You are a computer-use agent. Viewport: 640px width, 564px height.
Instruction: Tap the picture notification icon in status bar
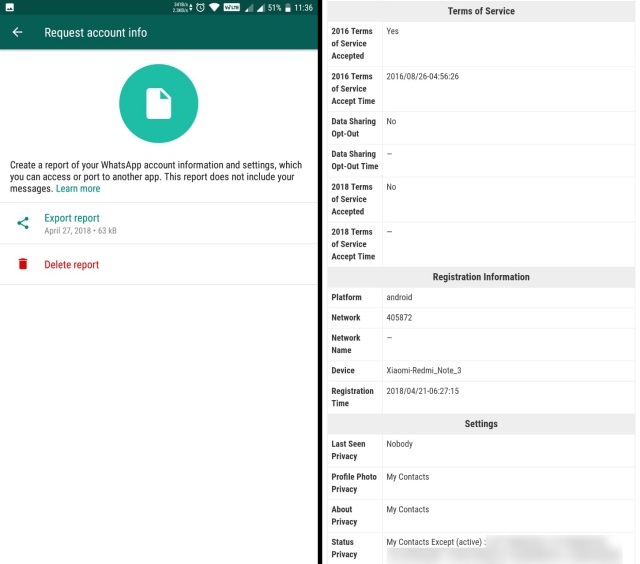10,7
